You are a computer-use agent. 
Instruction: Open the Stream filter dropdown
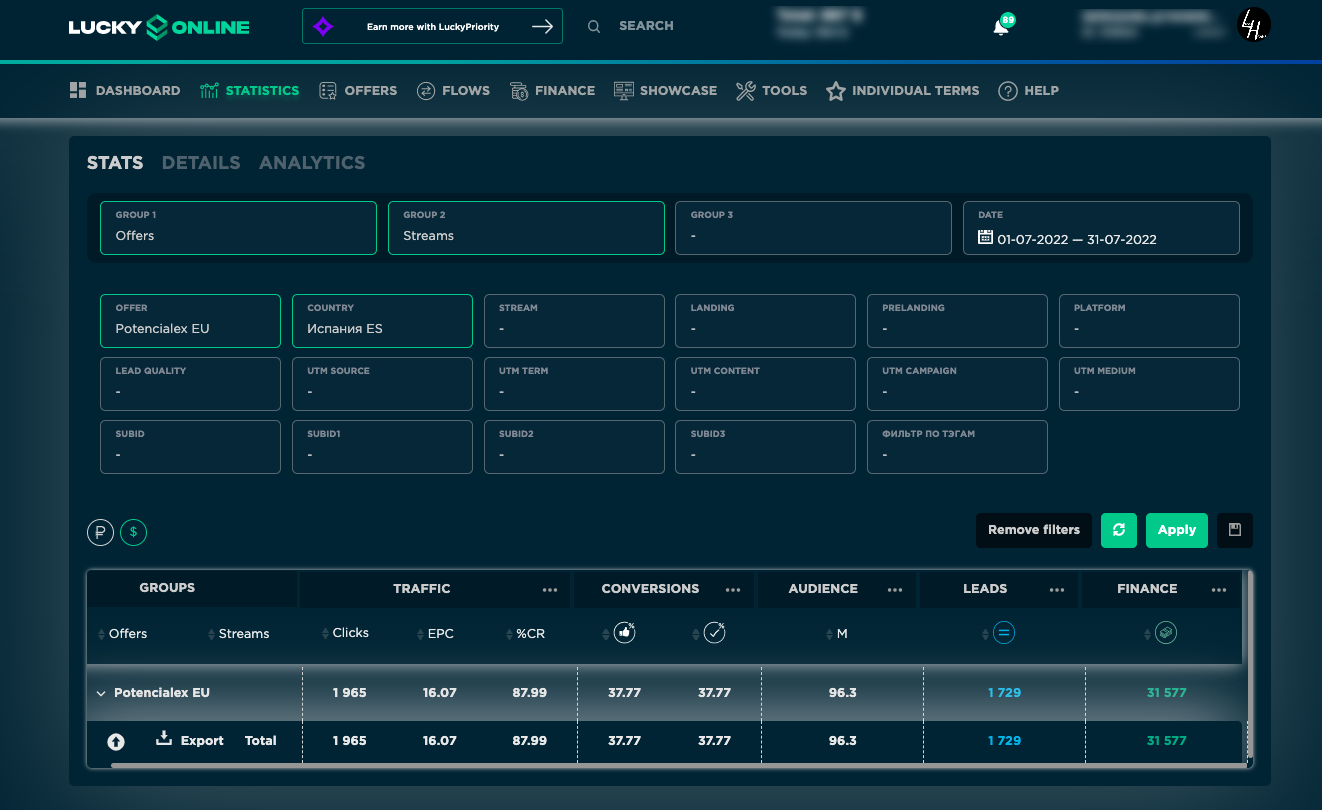574,321
